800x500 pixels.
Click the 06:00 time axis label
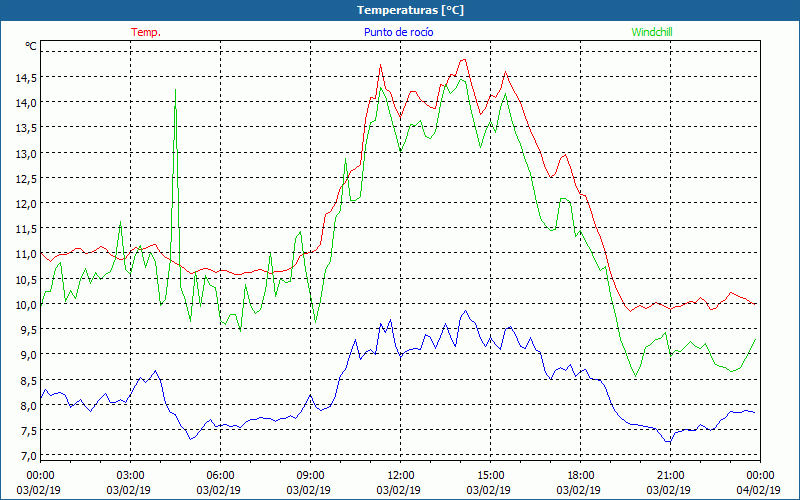pos(220,476)
